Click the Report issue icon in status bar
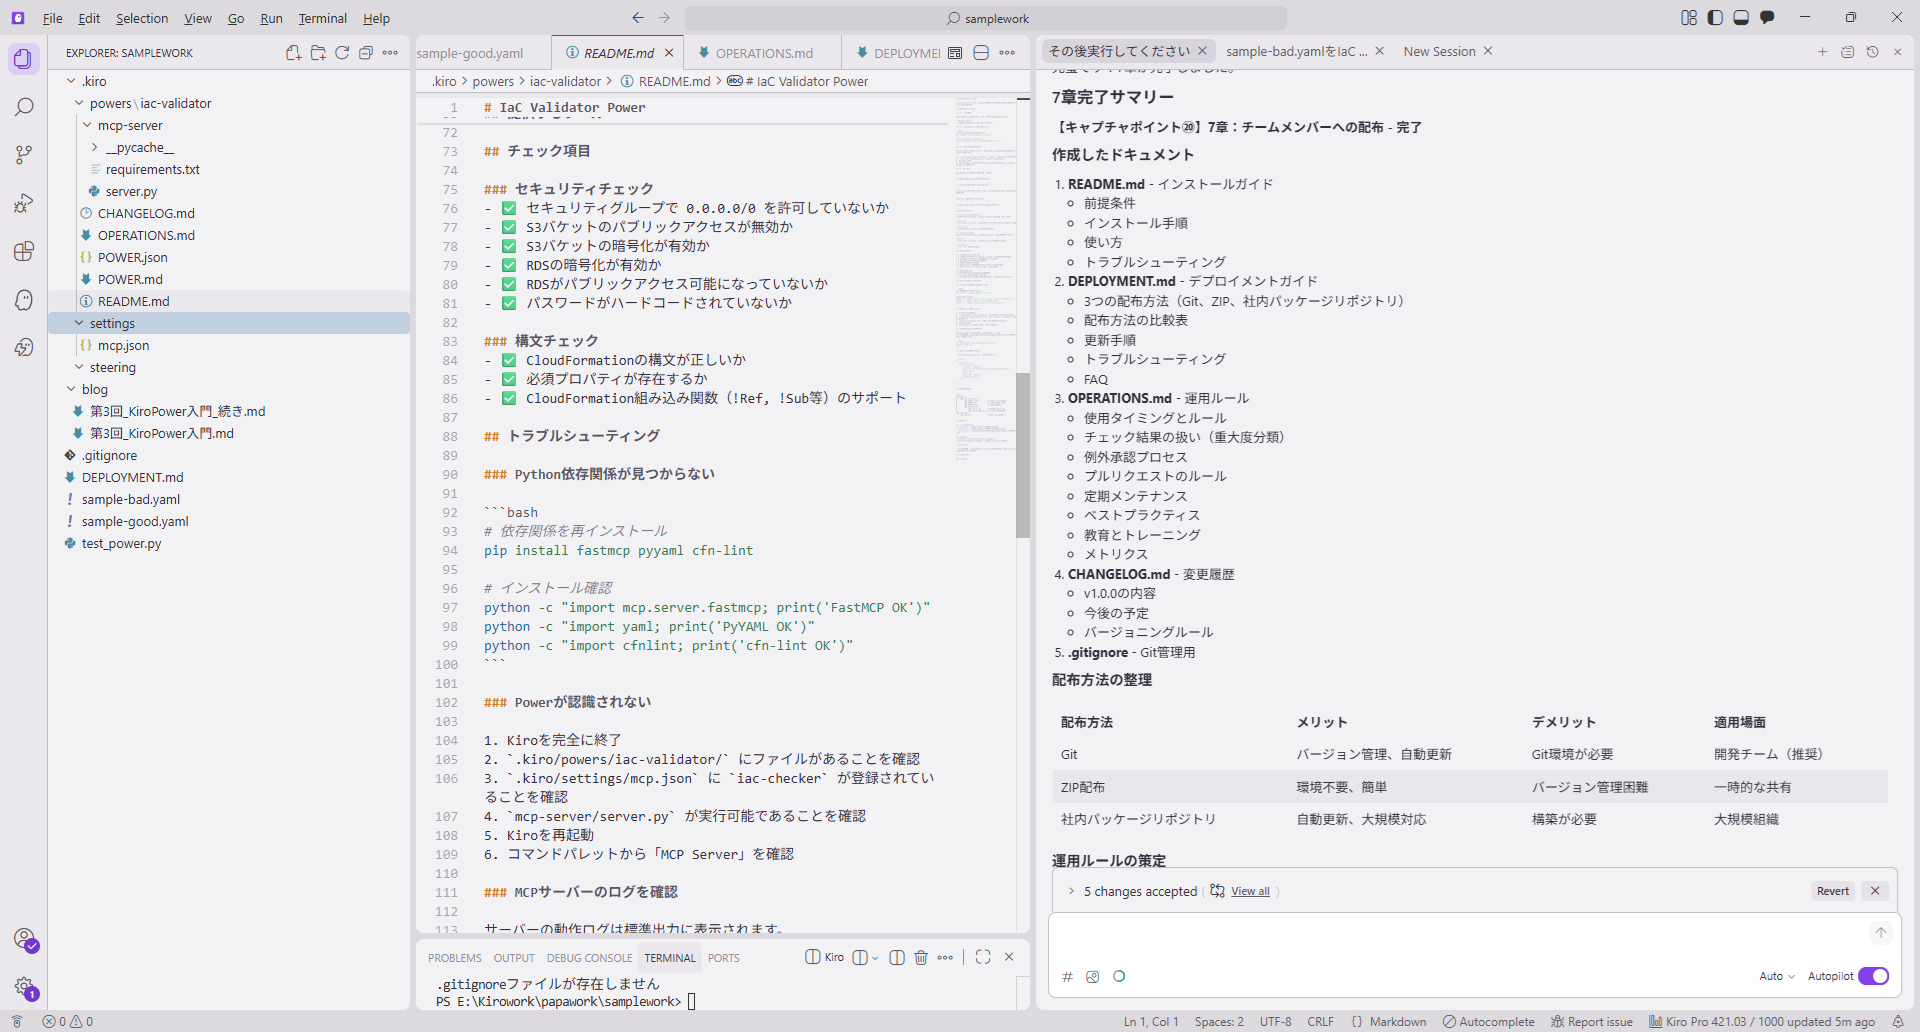1920x1032 pixels. coord(1592,1021)
